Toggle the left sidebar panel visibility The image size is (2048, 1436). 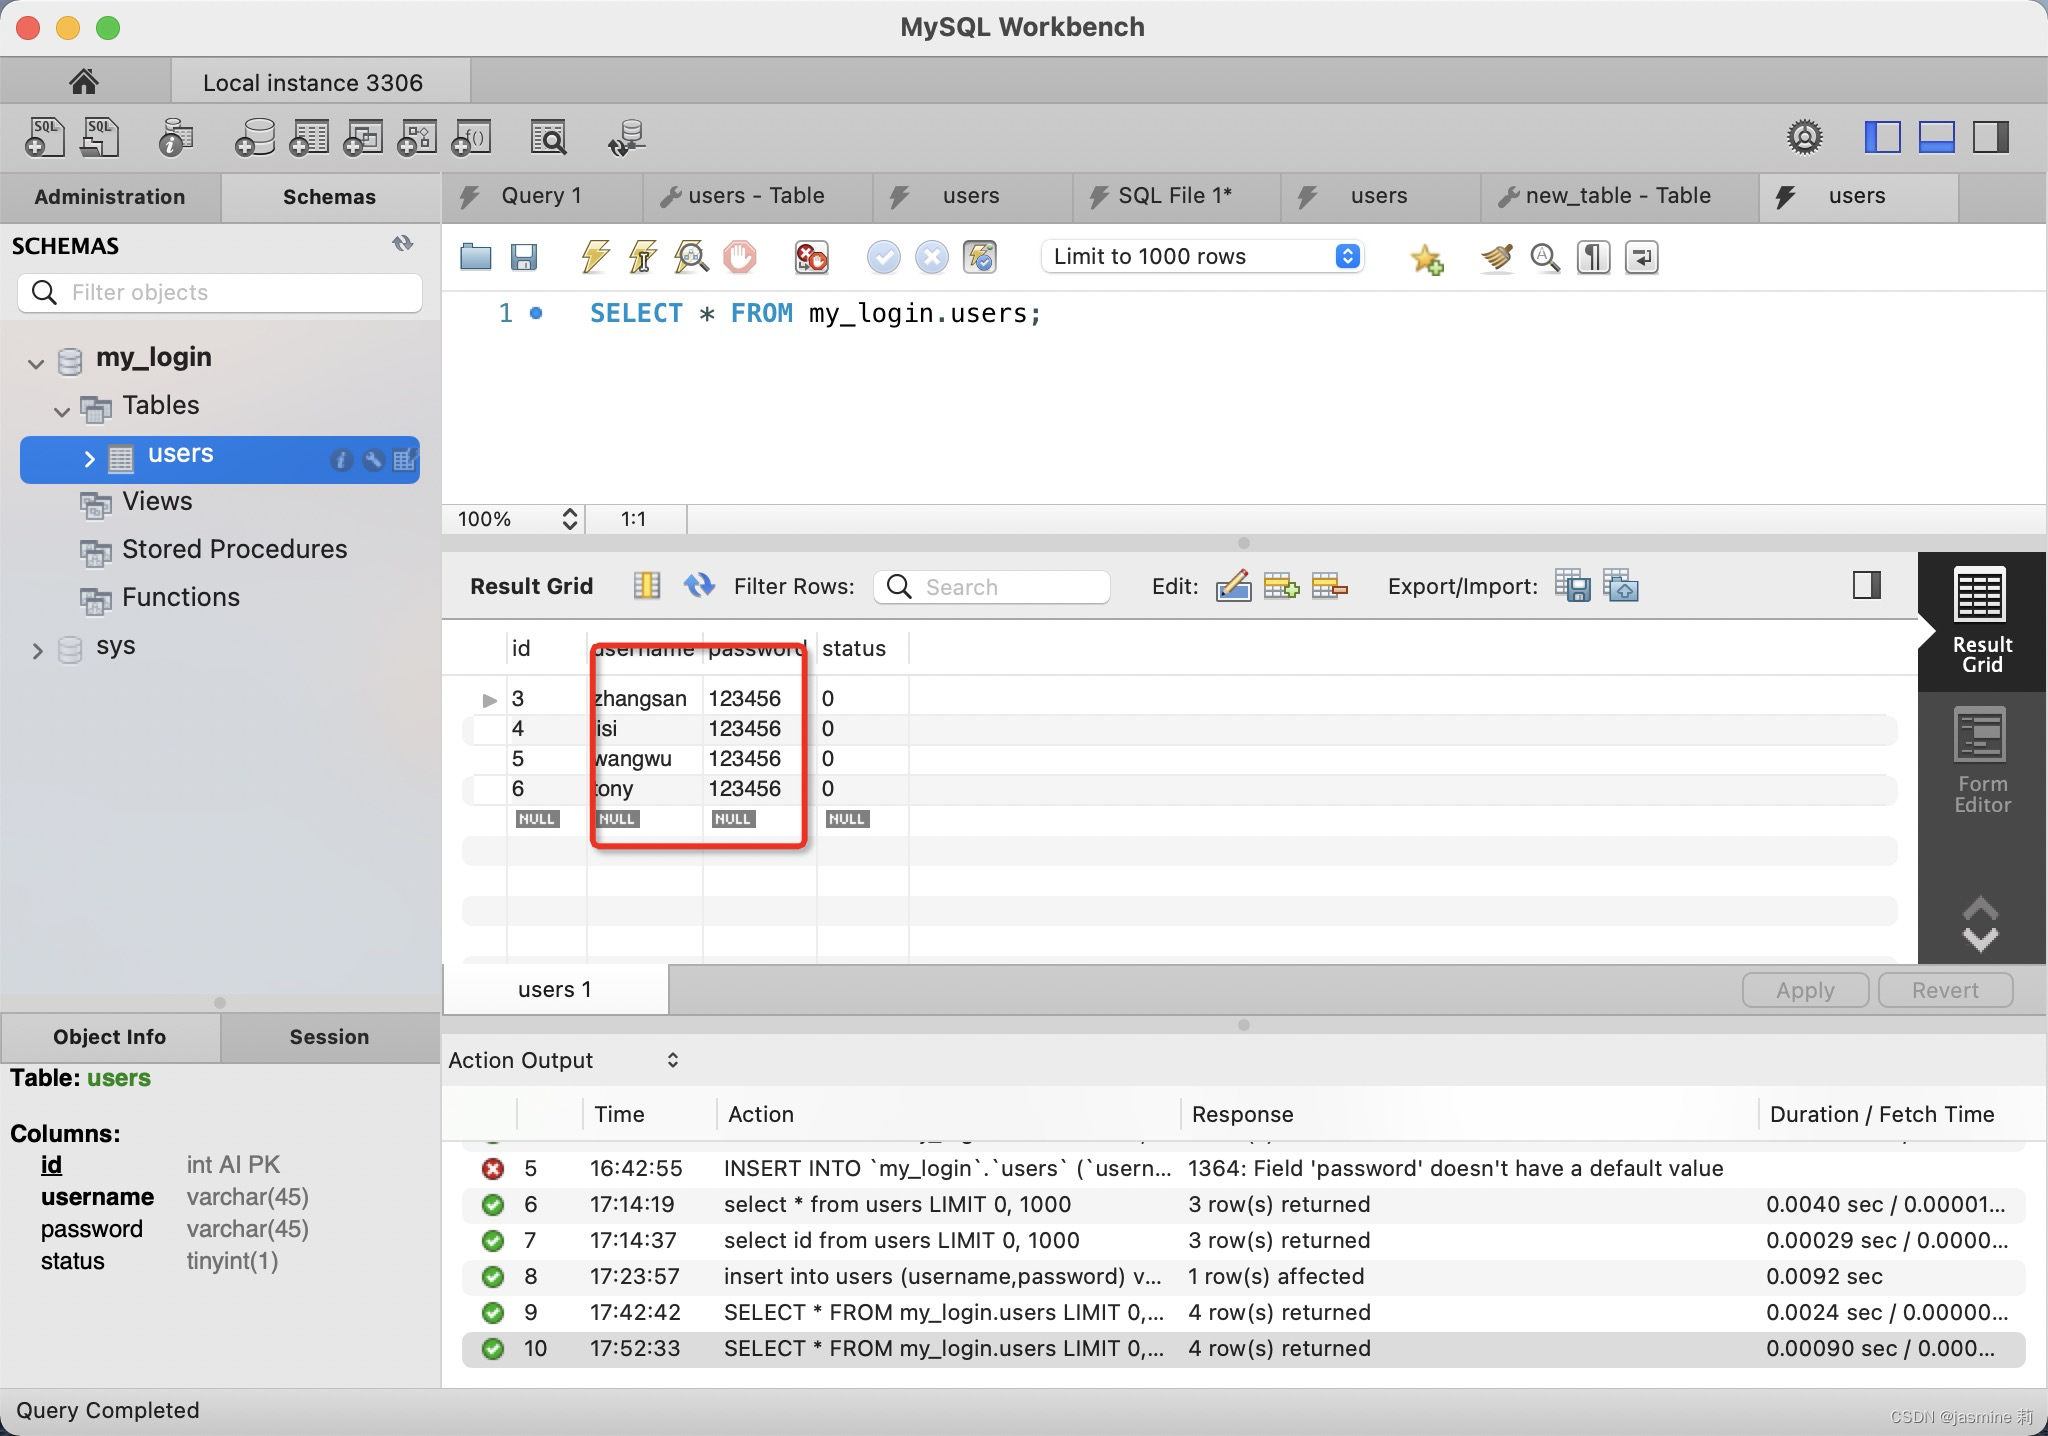click(x=1882, y=137)
